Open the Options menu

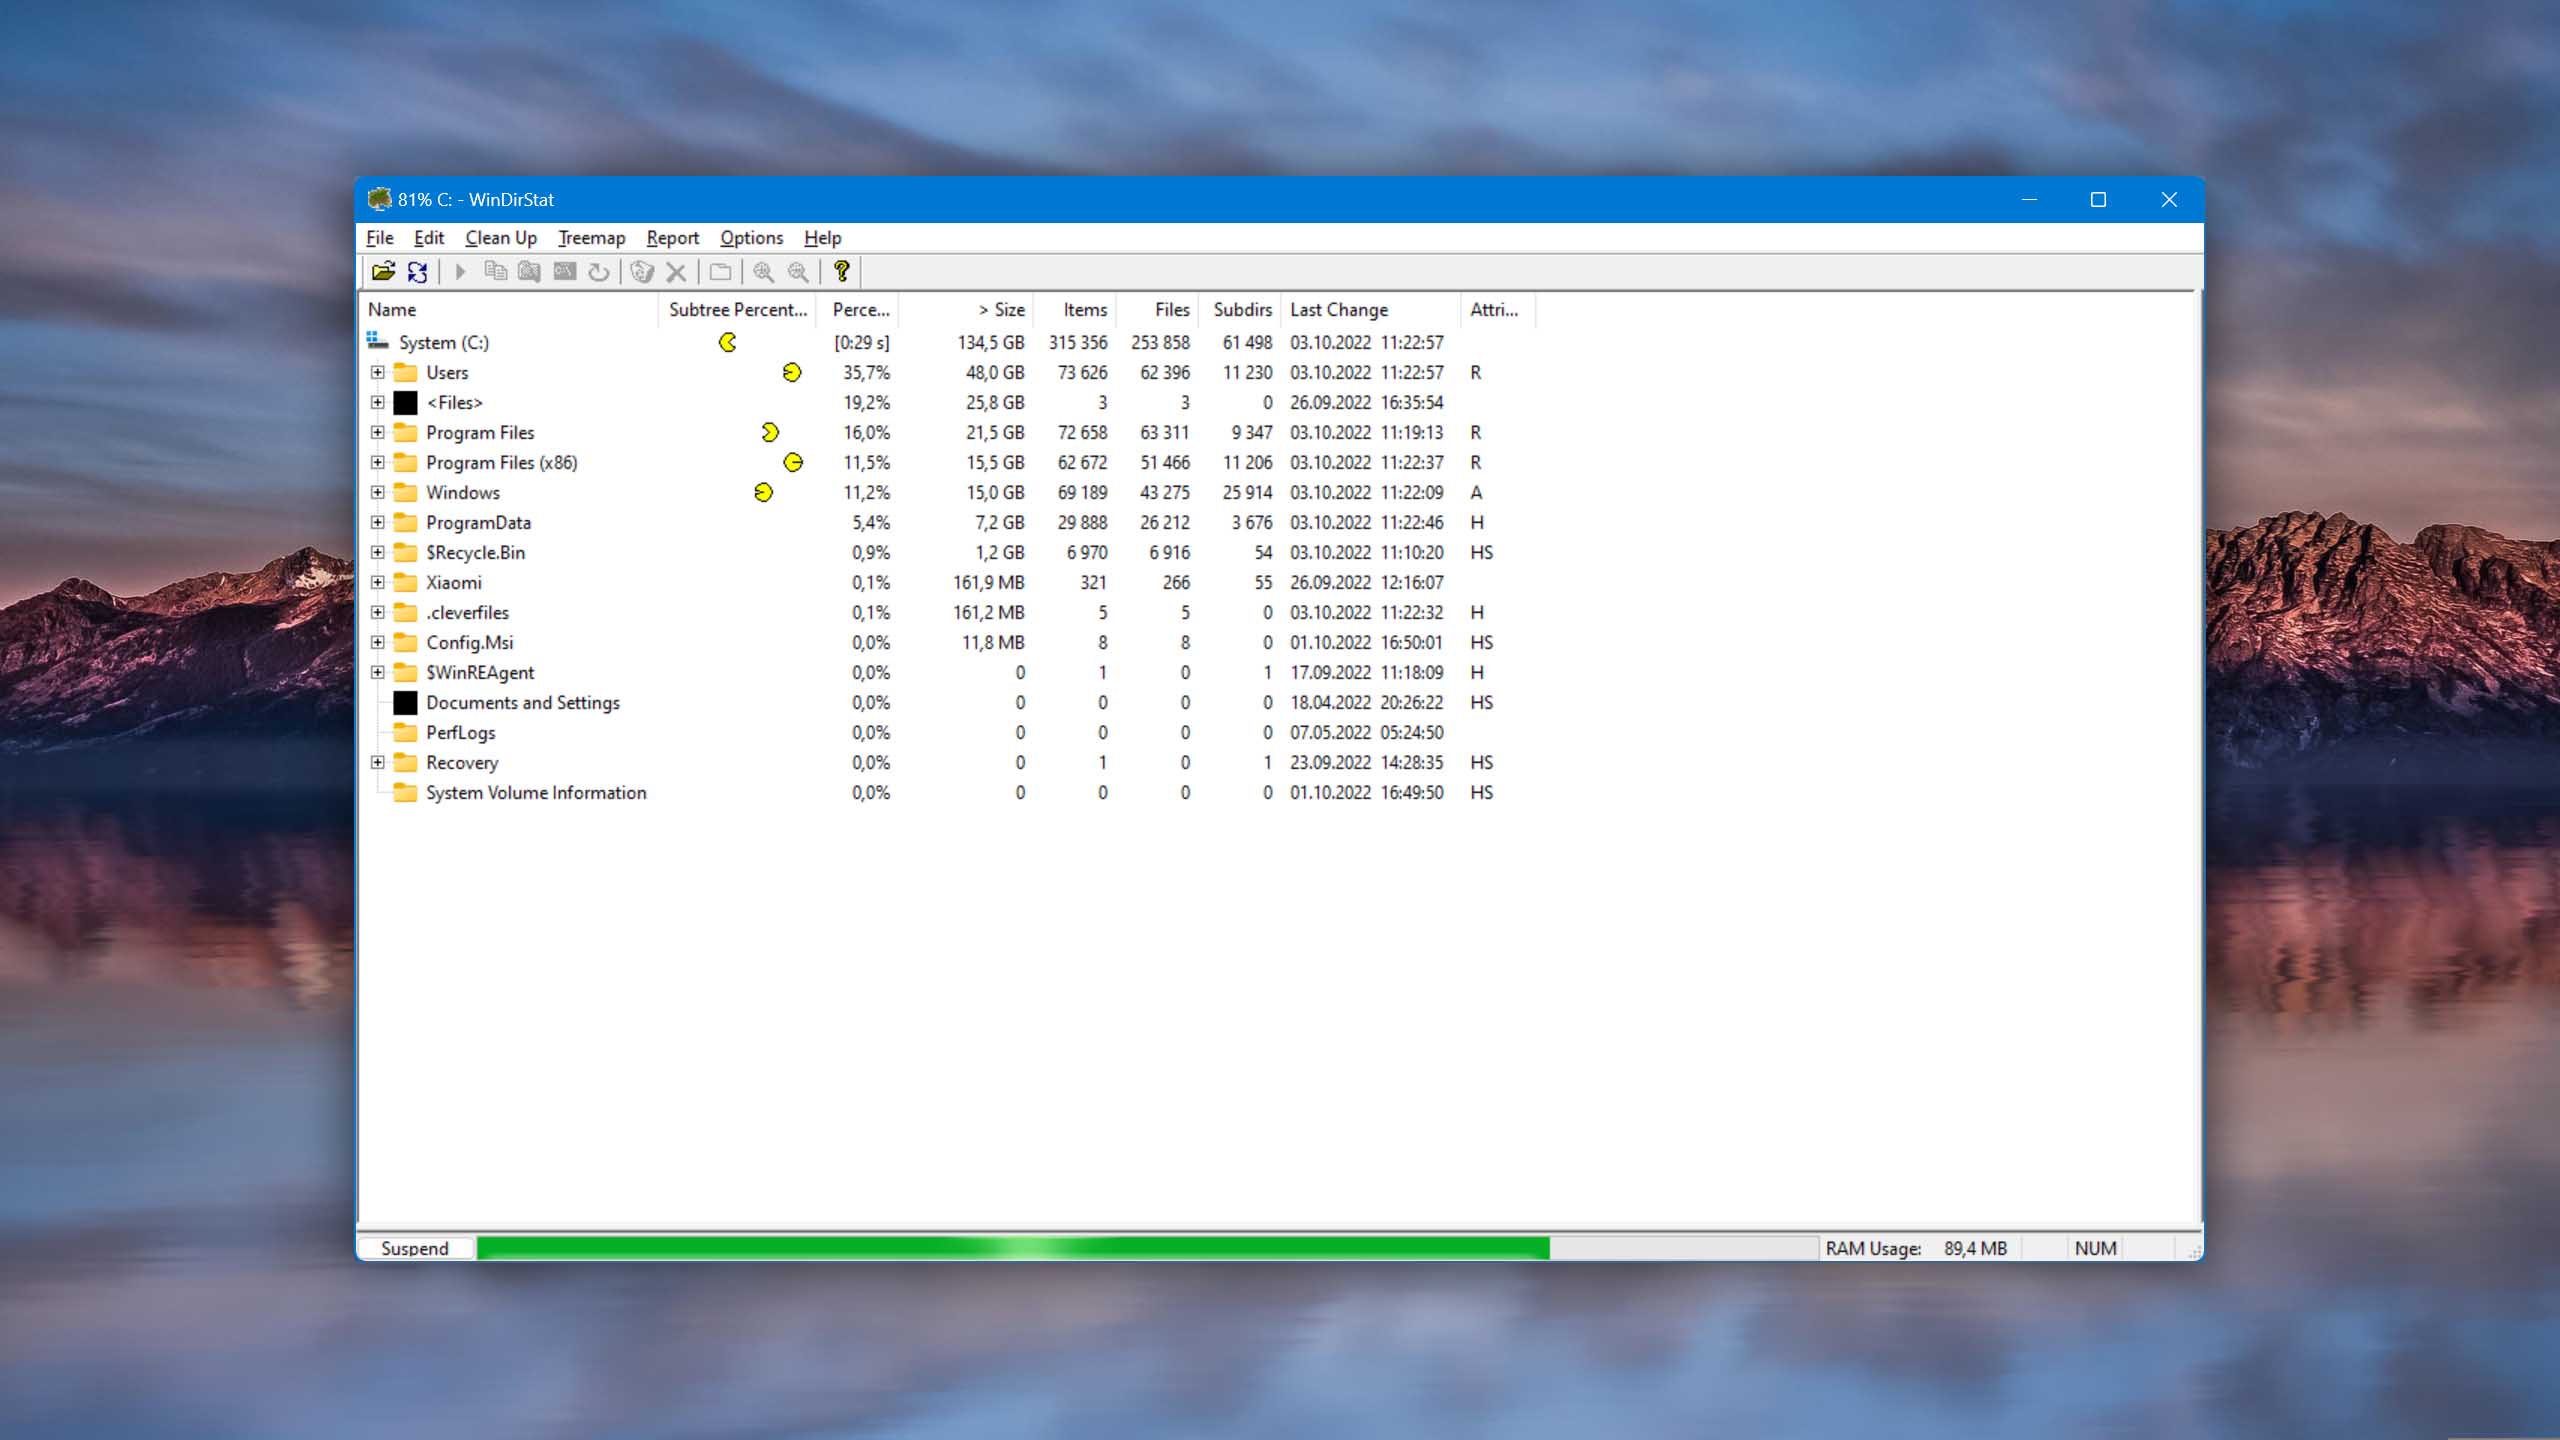[x=751, y=238]
